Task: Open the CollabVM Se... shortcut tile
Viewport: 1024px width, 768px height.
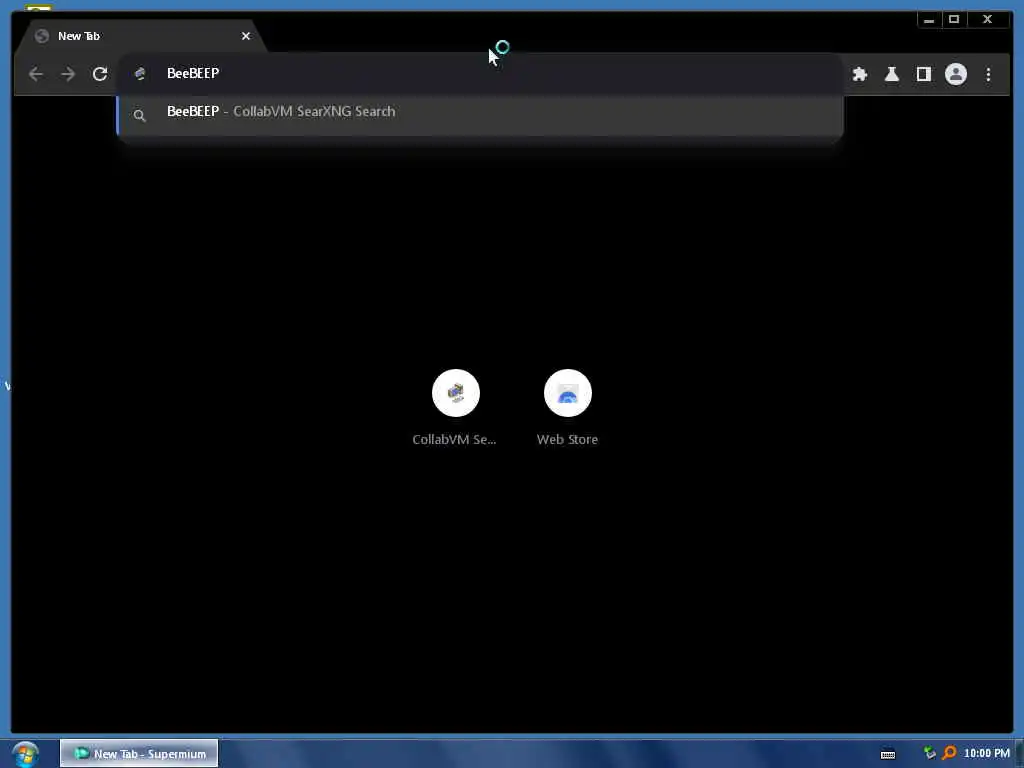Action: [455, 408]
